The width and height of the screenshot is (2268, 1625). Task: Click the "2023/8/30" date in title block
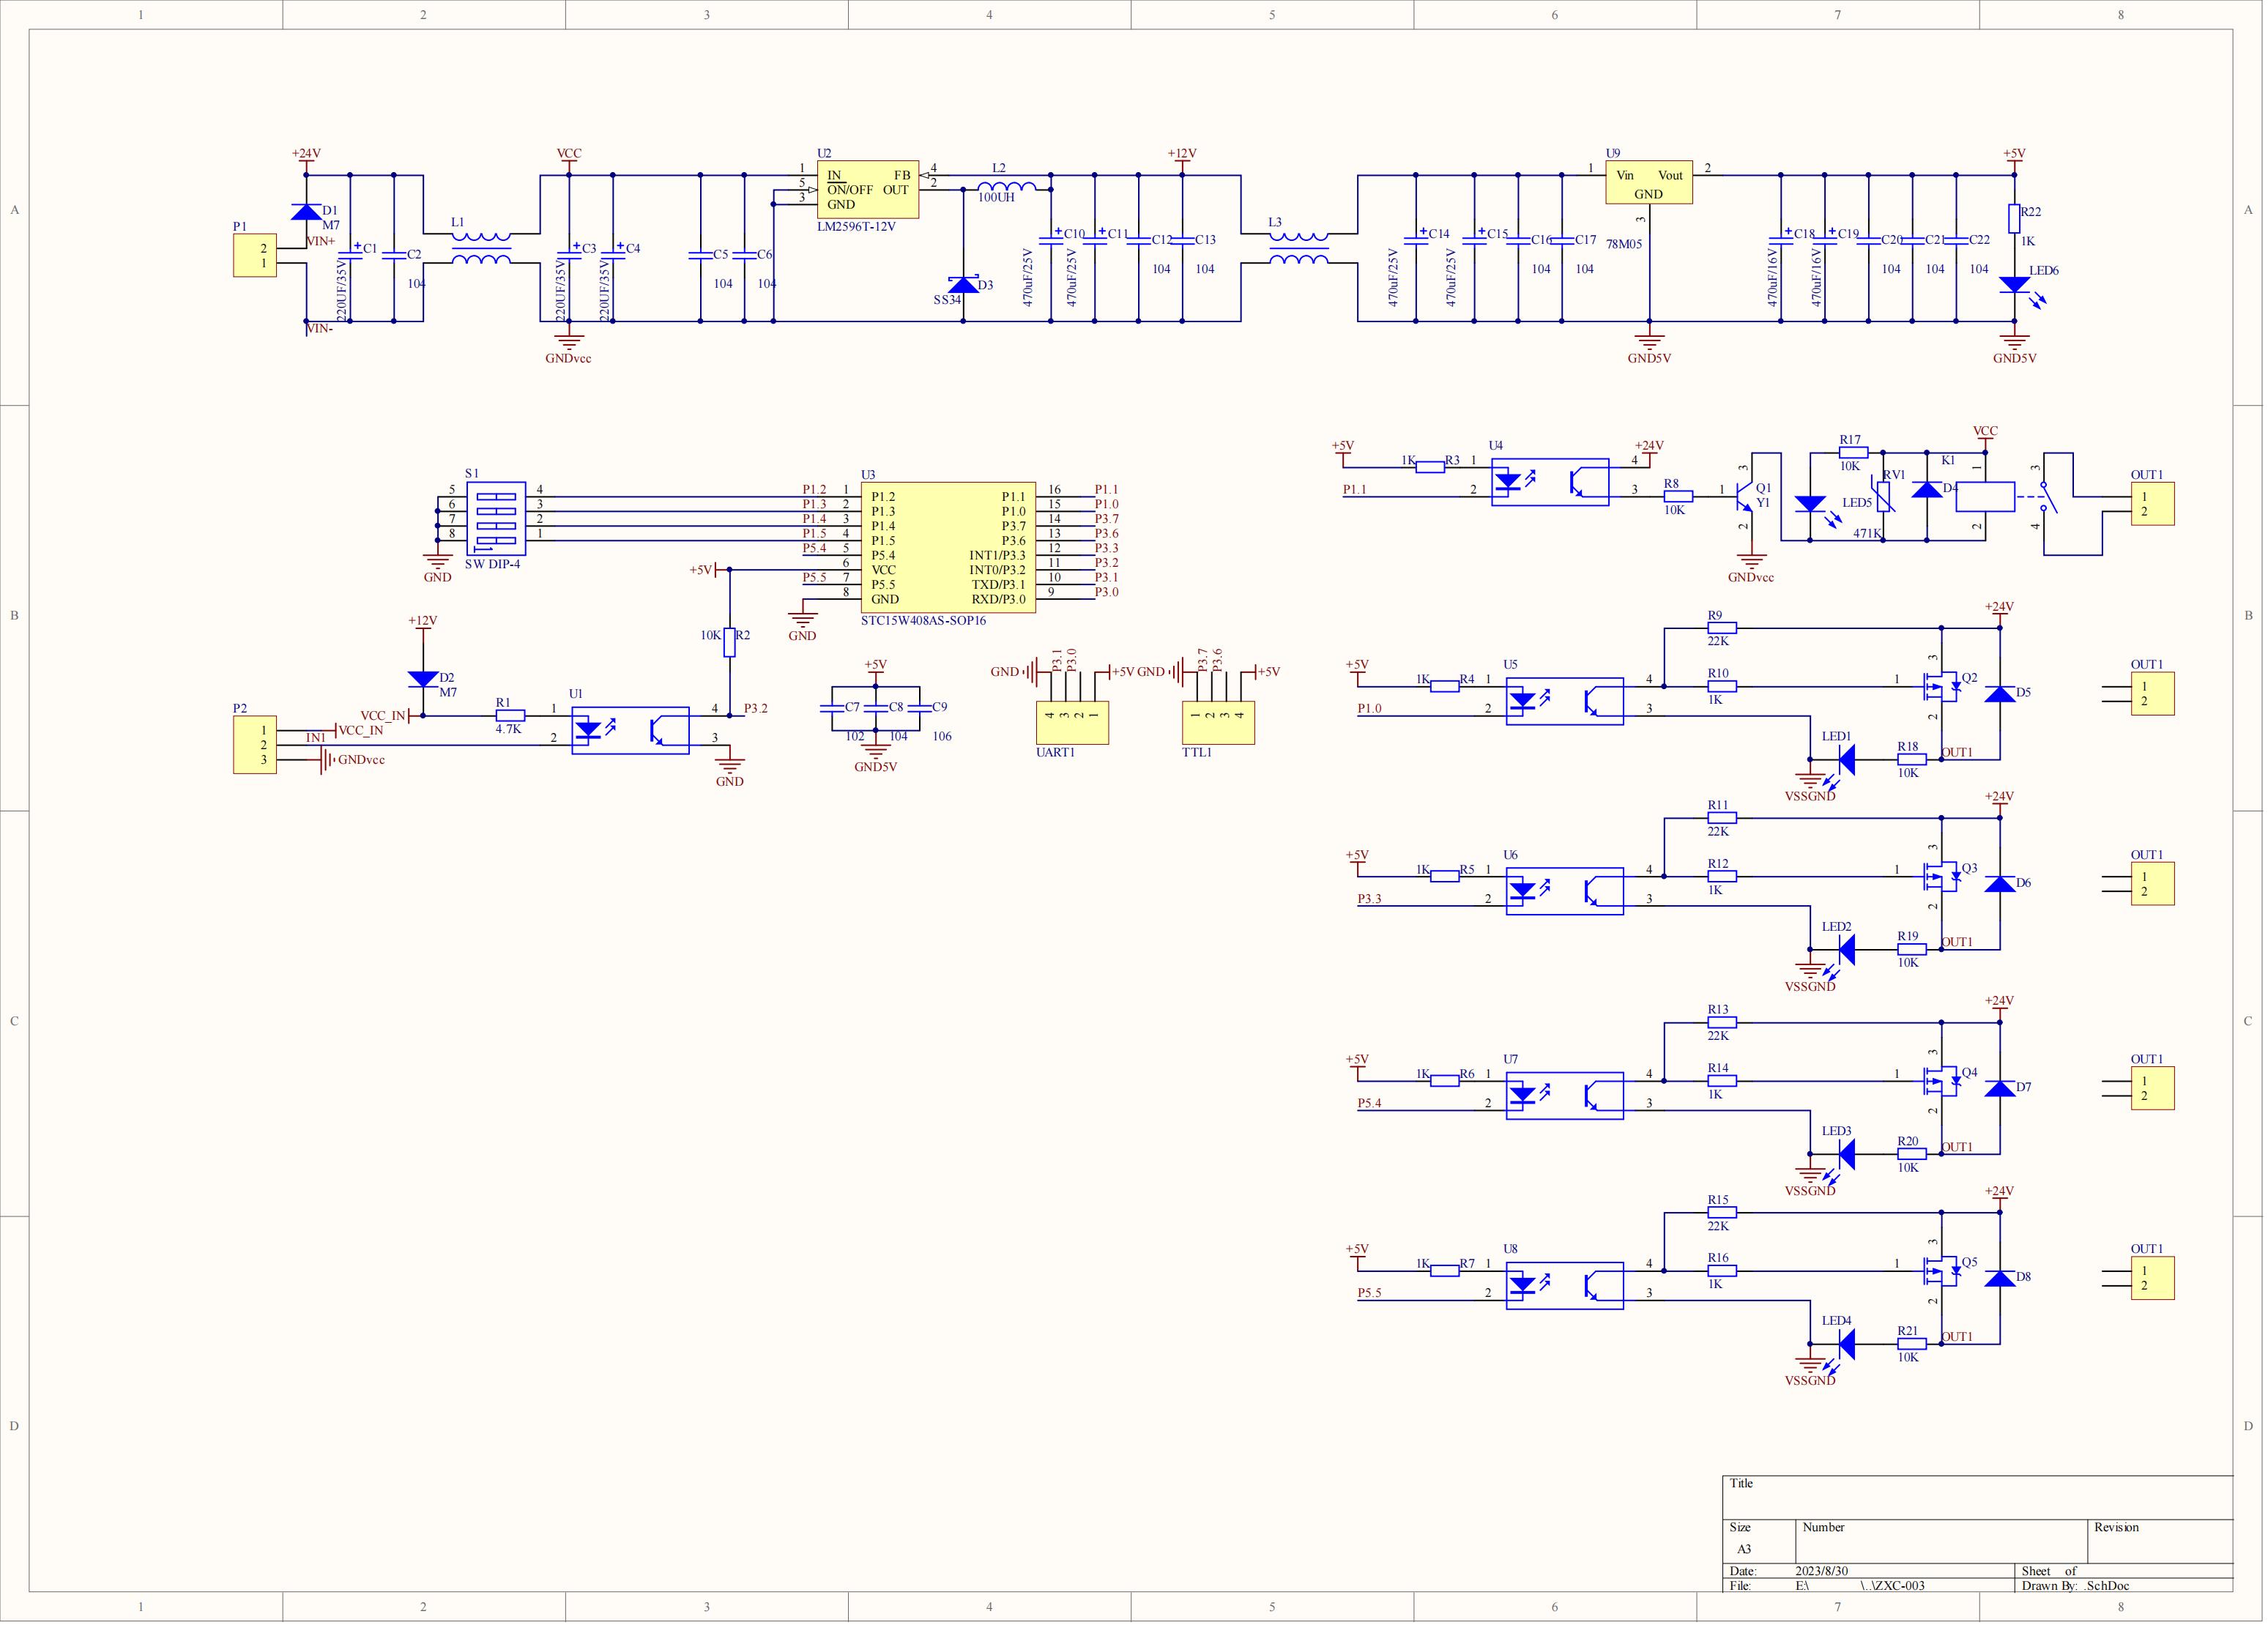click(x=1822, y=1571)
